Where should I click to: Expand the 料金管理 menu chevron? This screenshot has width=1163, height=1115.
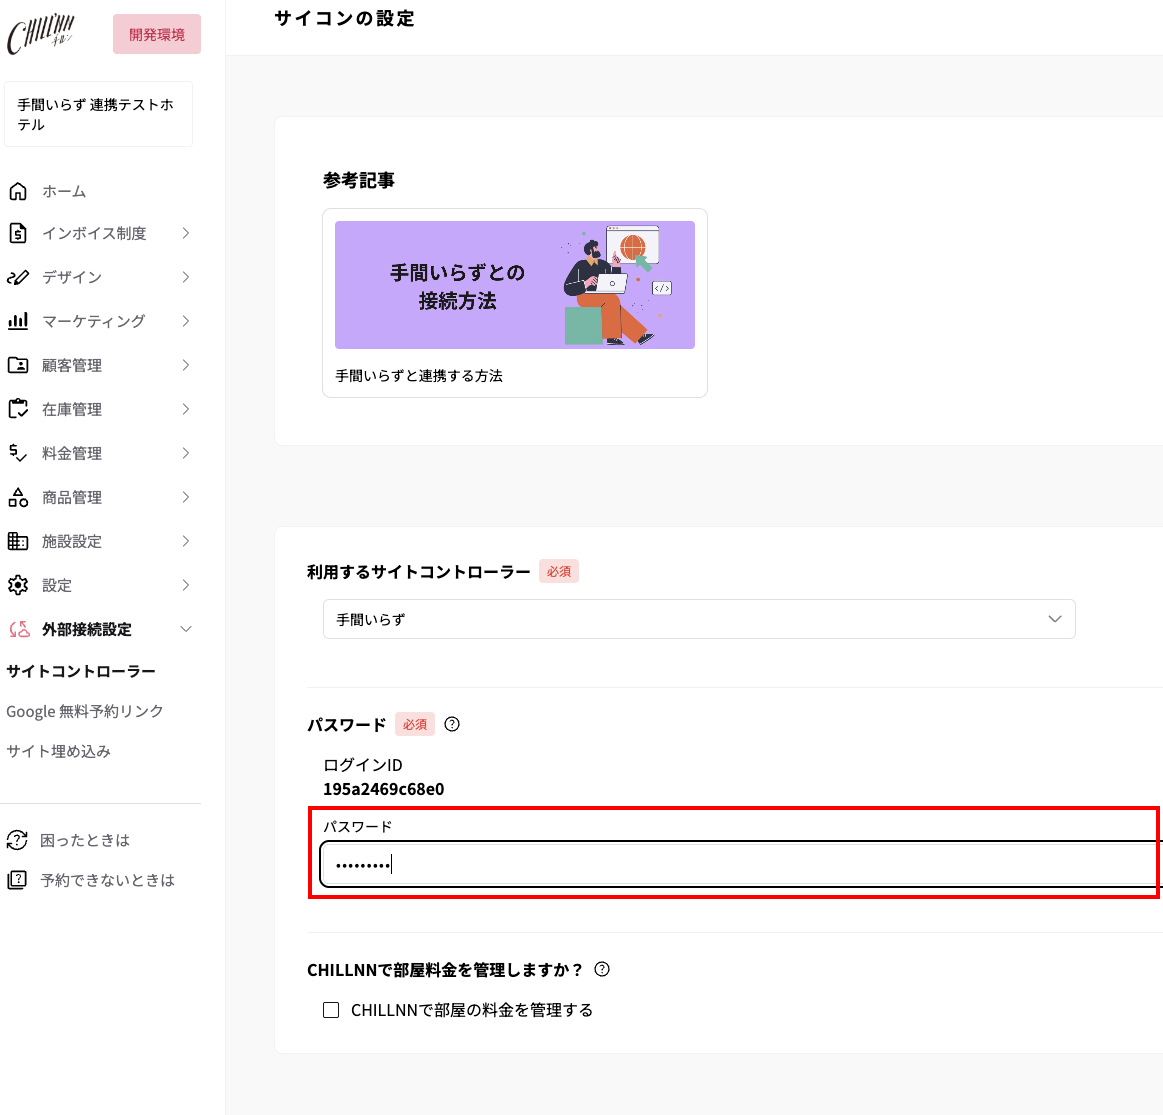[x=185, y=453]
